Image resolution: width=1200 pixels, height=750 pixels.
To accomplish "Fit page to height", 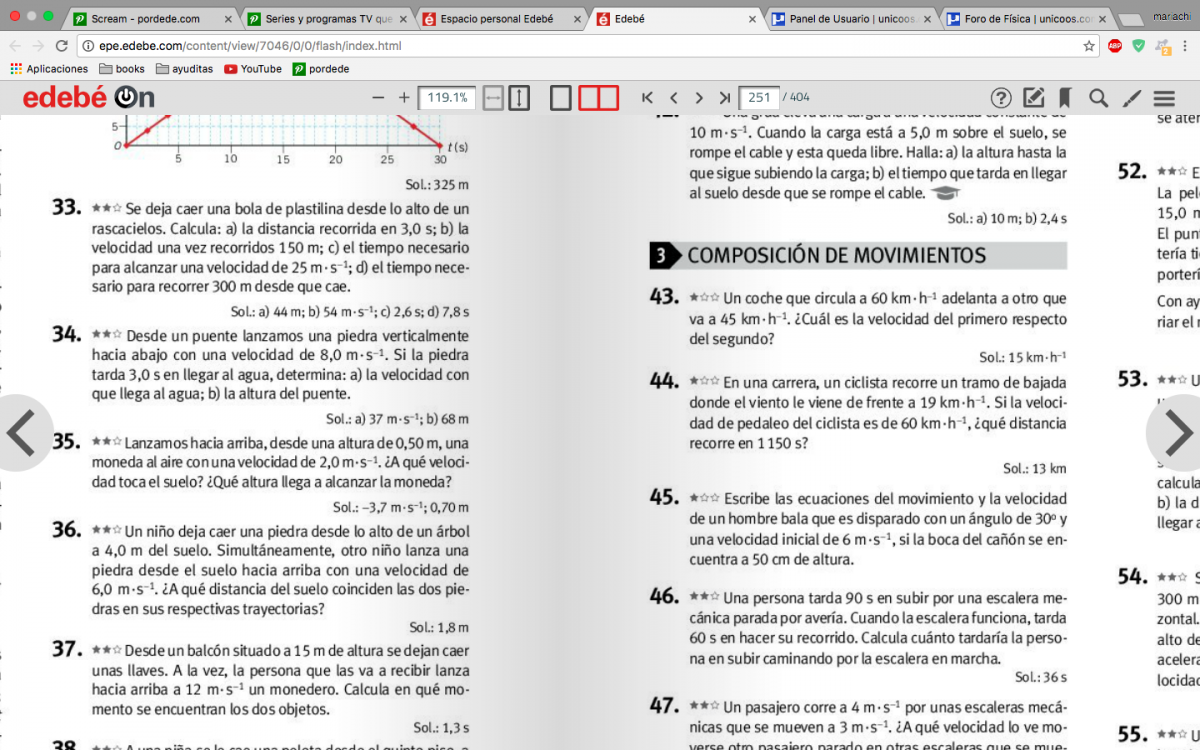I will (519, 98).
